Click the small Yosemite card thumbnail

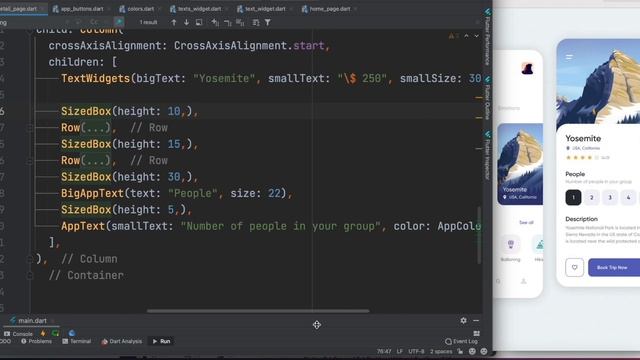click(520, 164)
